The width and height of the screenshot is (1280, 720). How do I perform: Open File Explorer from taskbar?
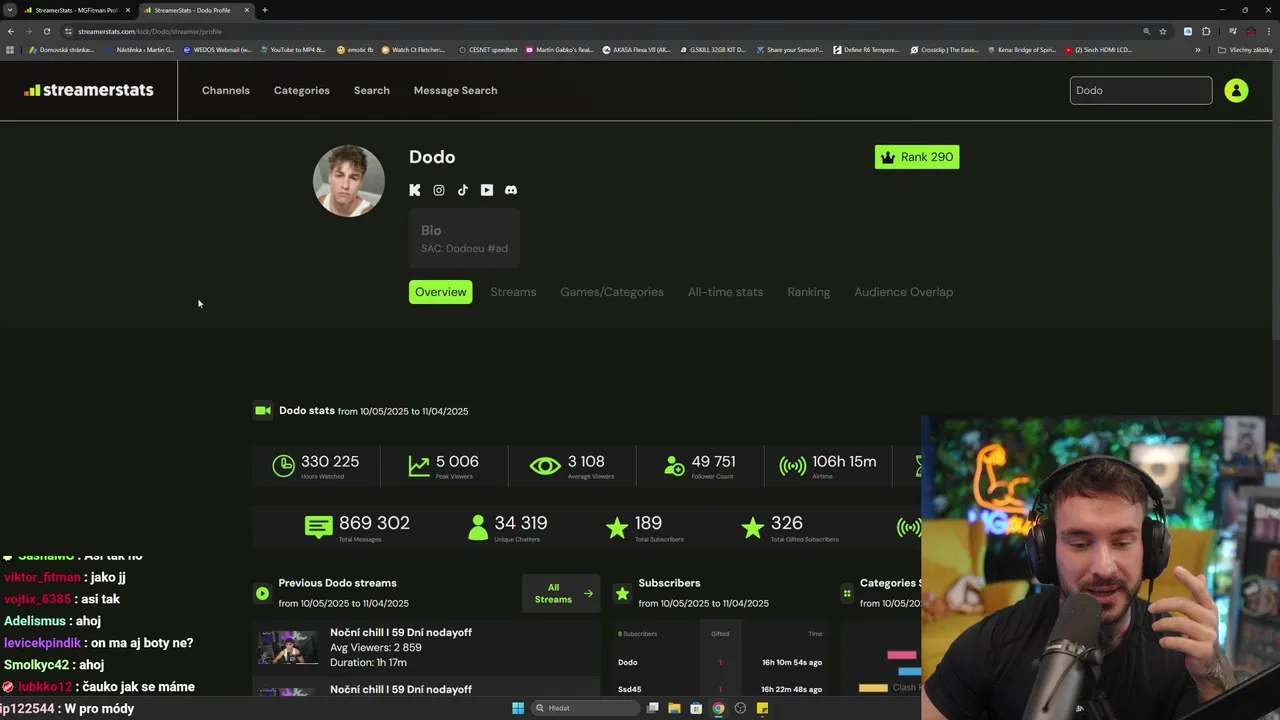tap(674, 708)
